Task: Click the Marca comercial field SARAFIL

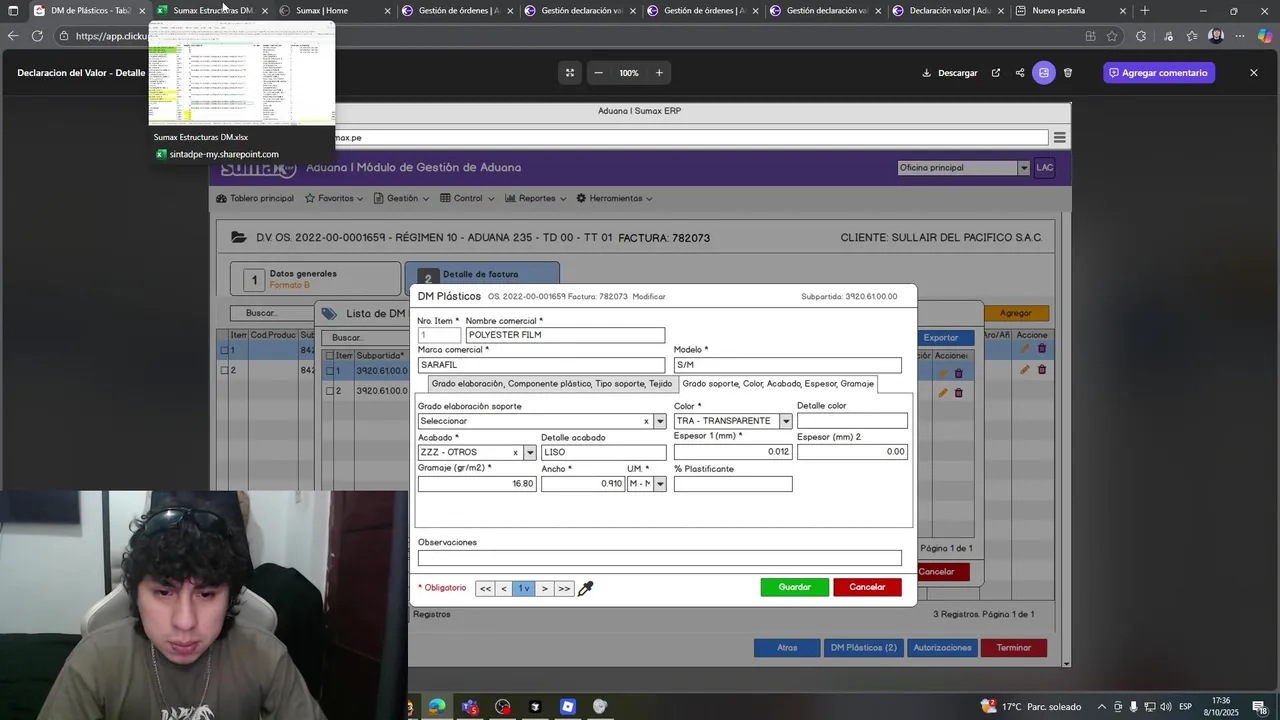Action: click(541, 365)
